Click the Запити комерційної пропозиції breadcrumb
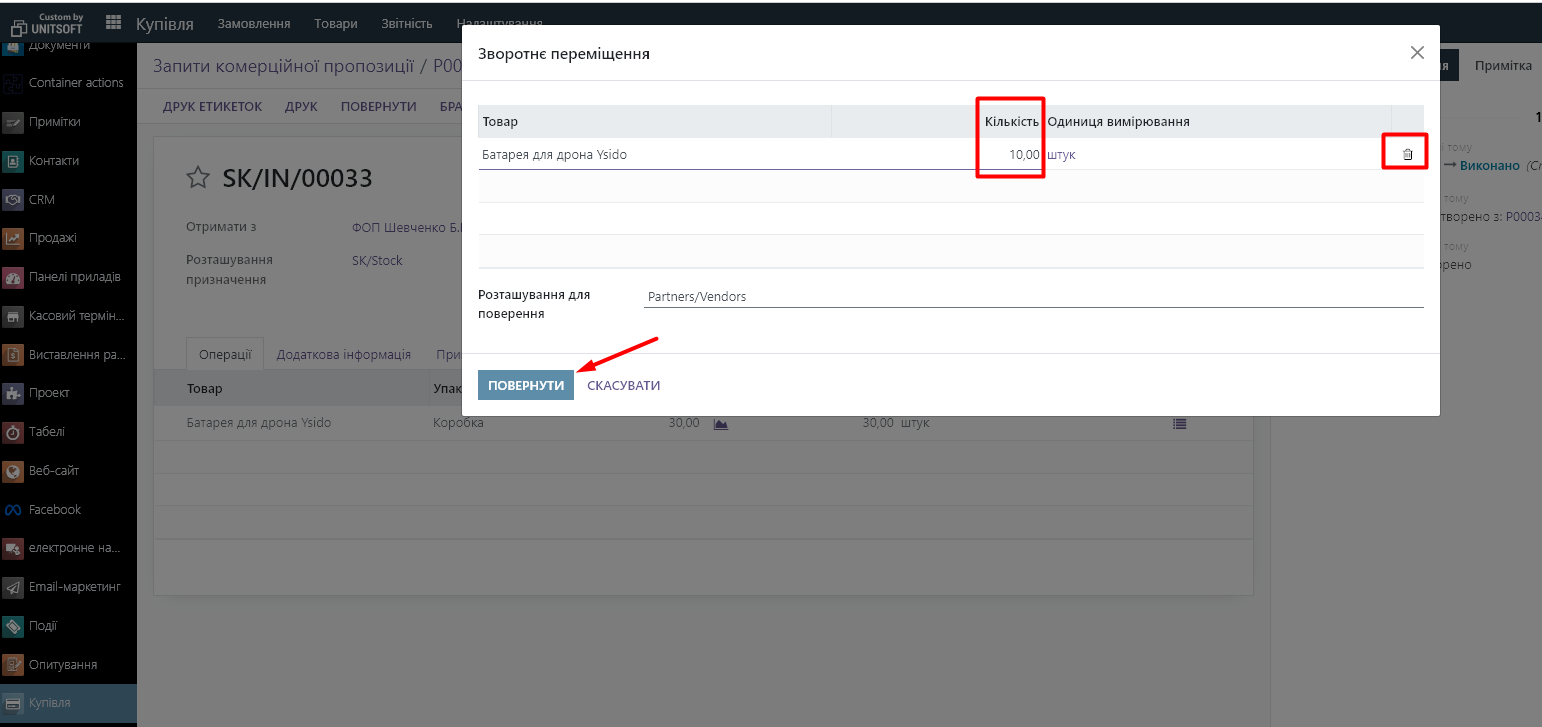Image resolution: width=1542 pixels, height=727 pixels. click(283, 66)
